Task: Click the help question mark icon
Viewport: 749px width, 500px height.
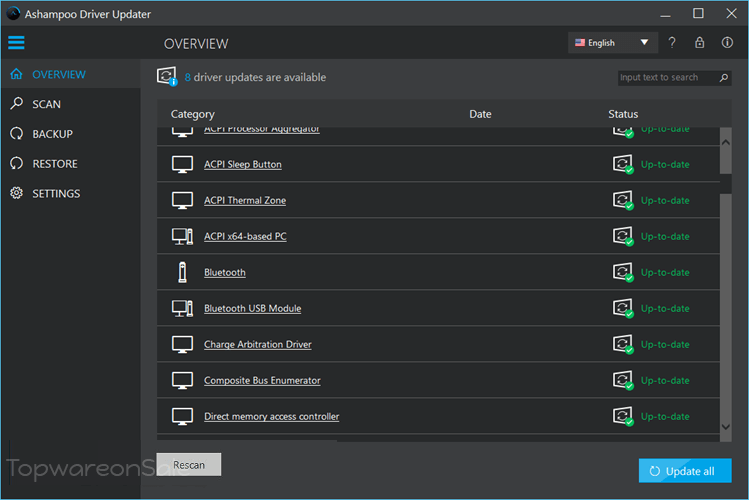Action: click(x=672, y=43)
